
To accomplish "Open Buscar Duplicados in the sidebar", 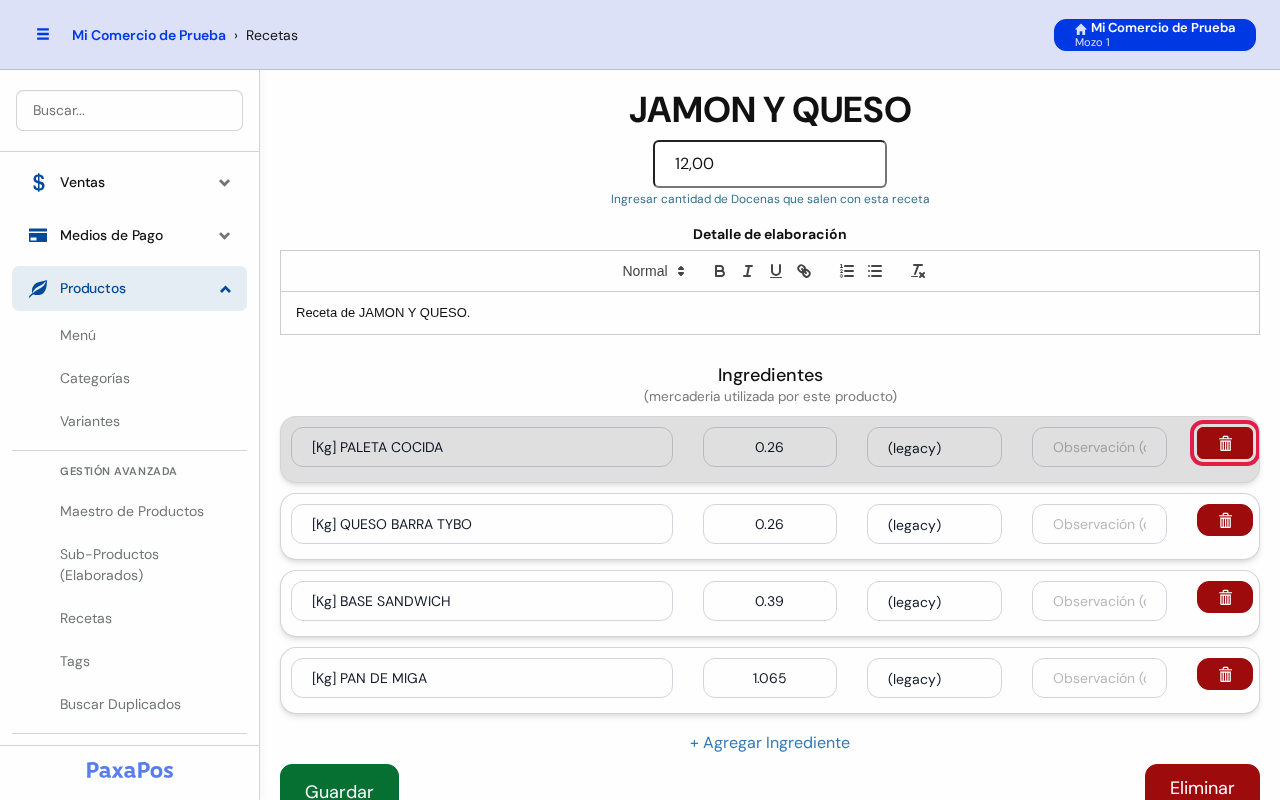I will [120, 704].
